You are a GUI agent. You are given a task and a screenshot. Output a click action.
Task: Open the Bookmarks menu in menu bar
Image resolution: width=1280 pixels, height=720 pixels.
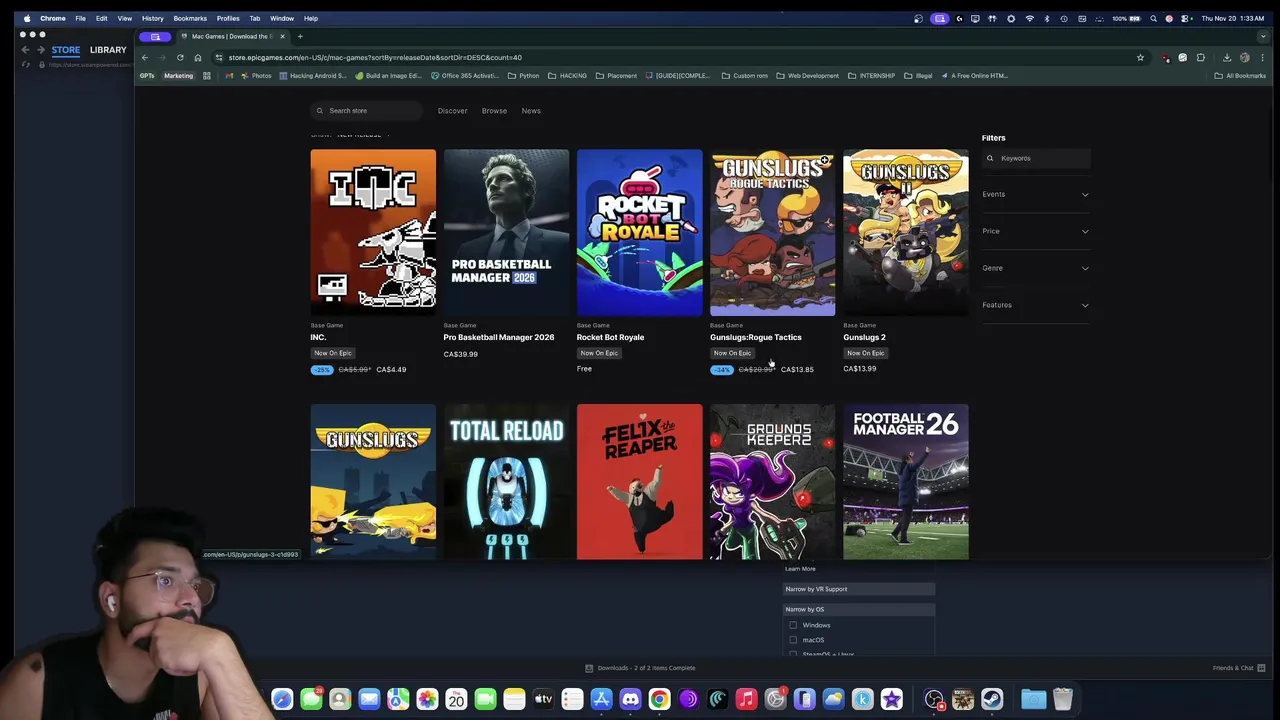190,18
